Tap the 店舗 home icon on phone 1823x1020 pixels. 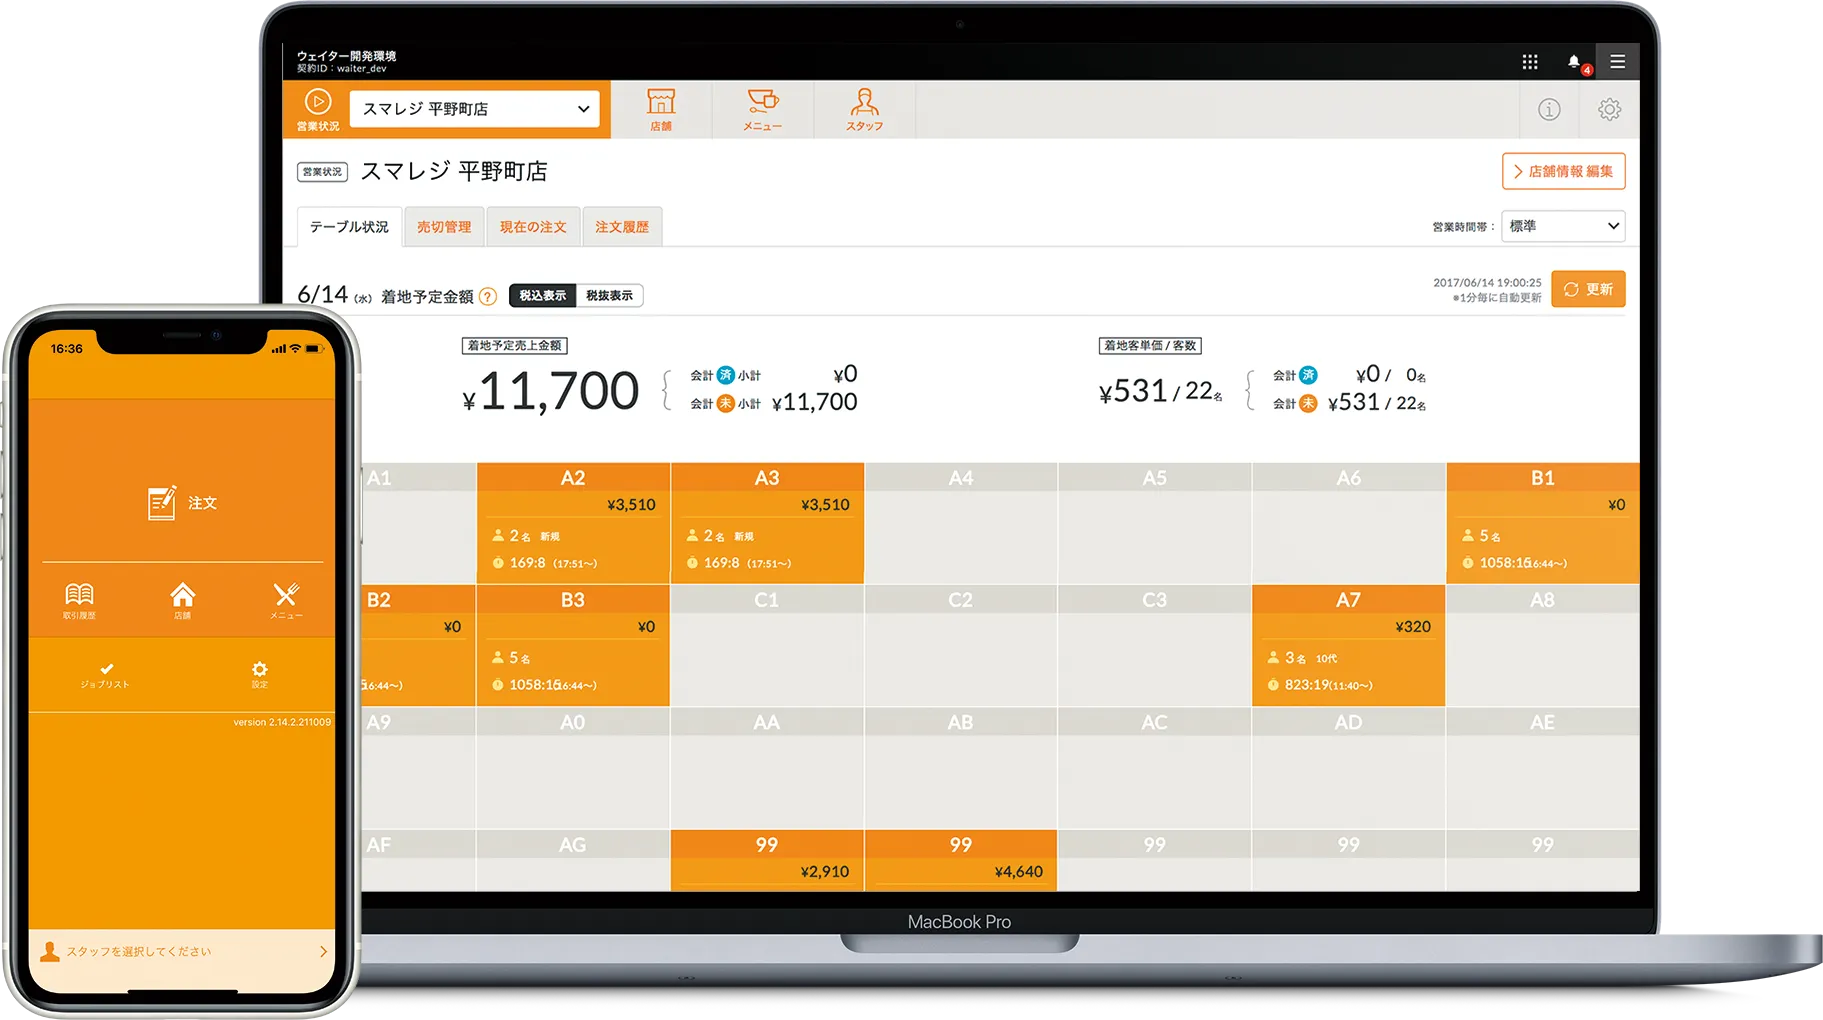[x=182, y=601]
